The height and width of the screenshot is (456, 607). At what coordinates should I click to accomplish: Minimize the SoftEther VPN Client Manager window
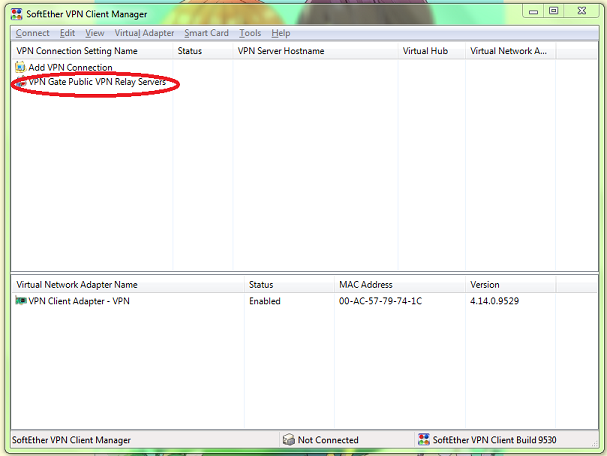[x=533, y=11]
